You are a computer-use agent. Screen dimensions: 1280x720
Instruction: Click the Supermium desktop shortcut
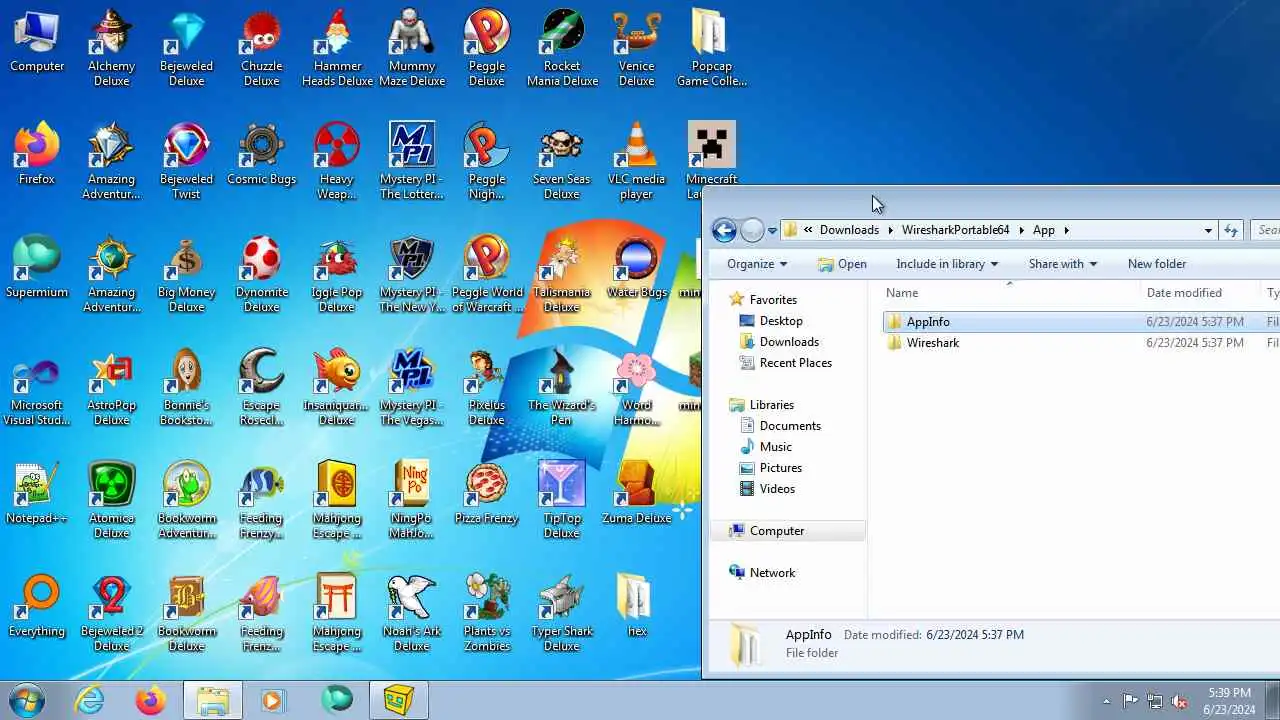[37, 267]
